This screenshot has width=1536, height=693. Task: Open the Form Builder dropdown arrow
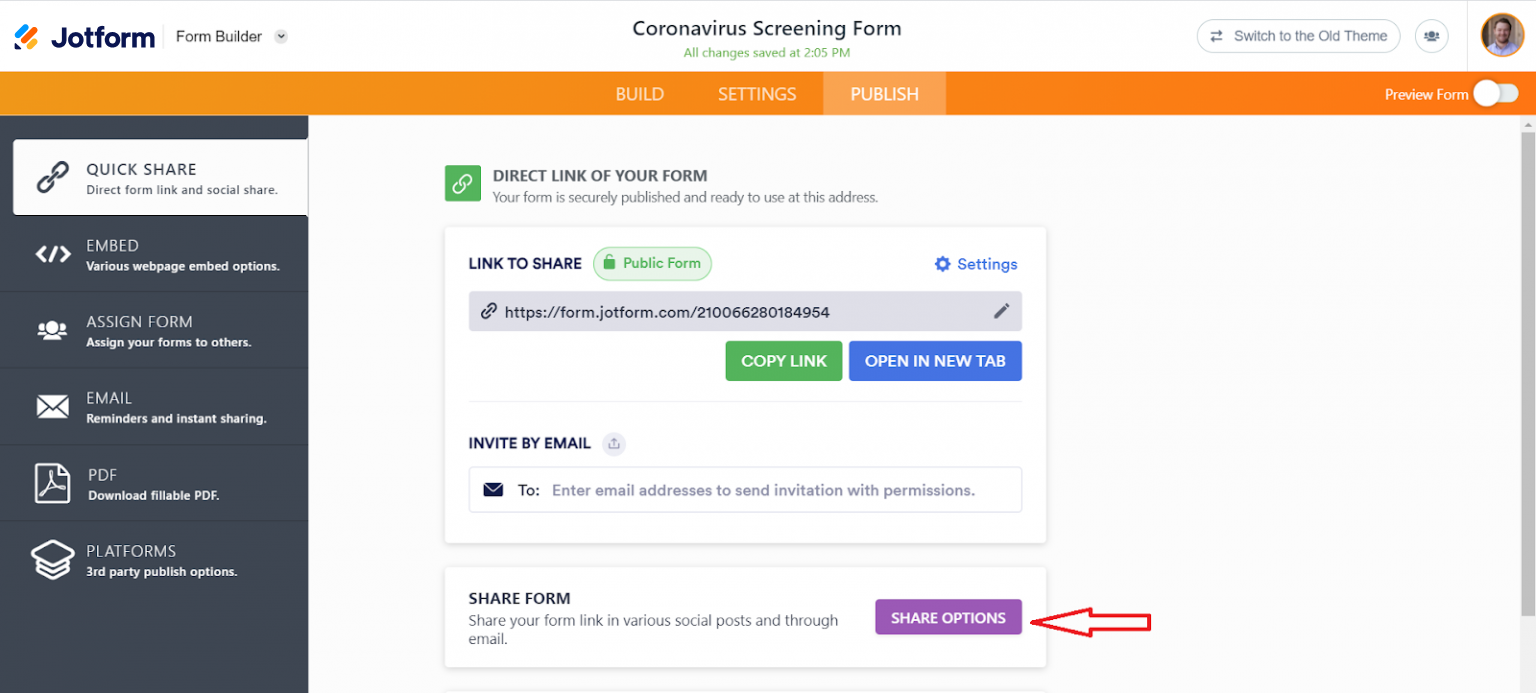pyautogui.click(x=281, y=37)
